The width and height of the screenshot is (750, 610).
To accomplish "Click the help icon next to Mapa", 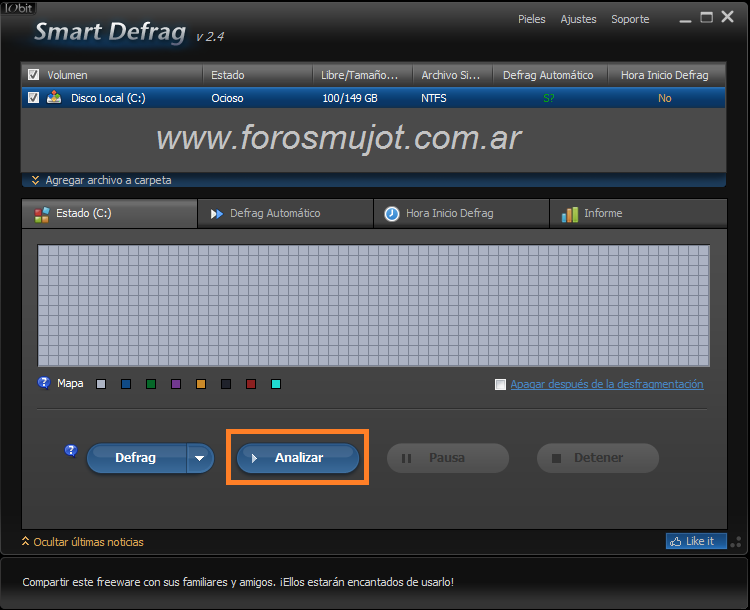I will (x=44, y=383).
